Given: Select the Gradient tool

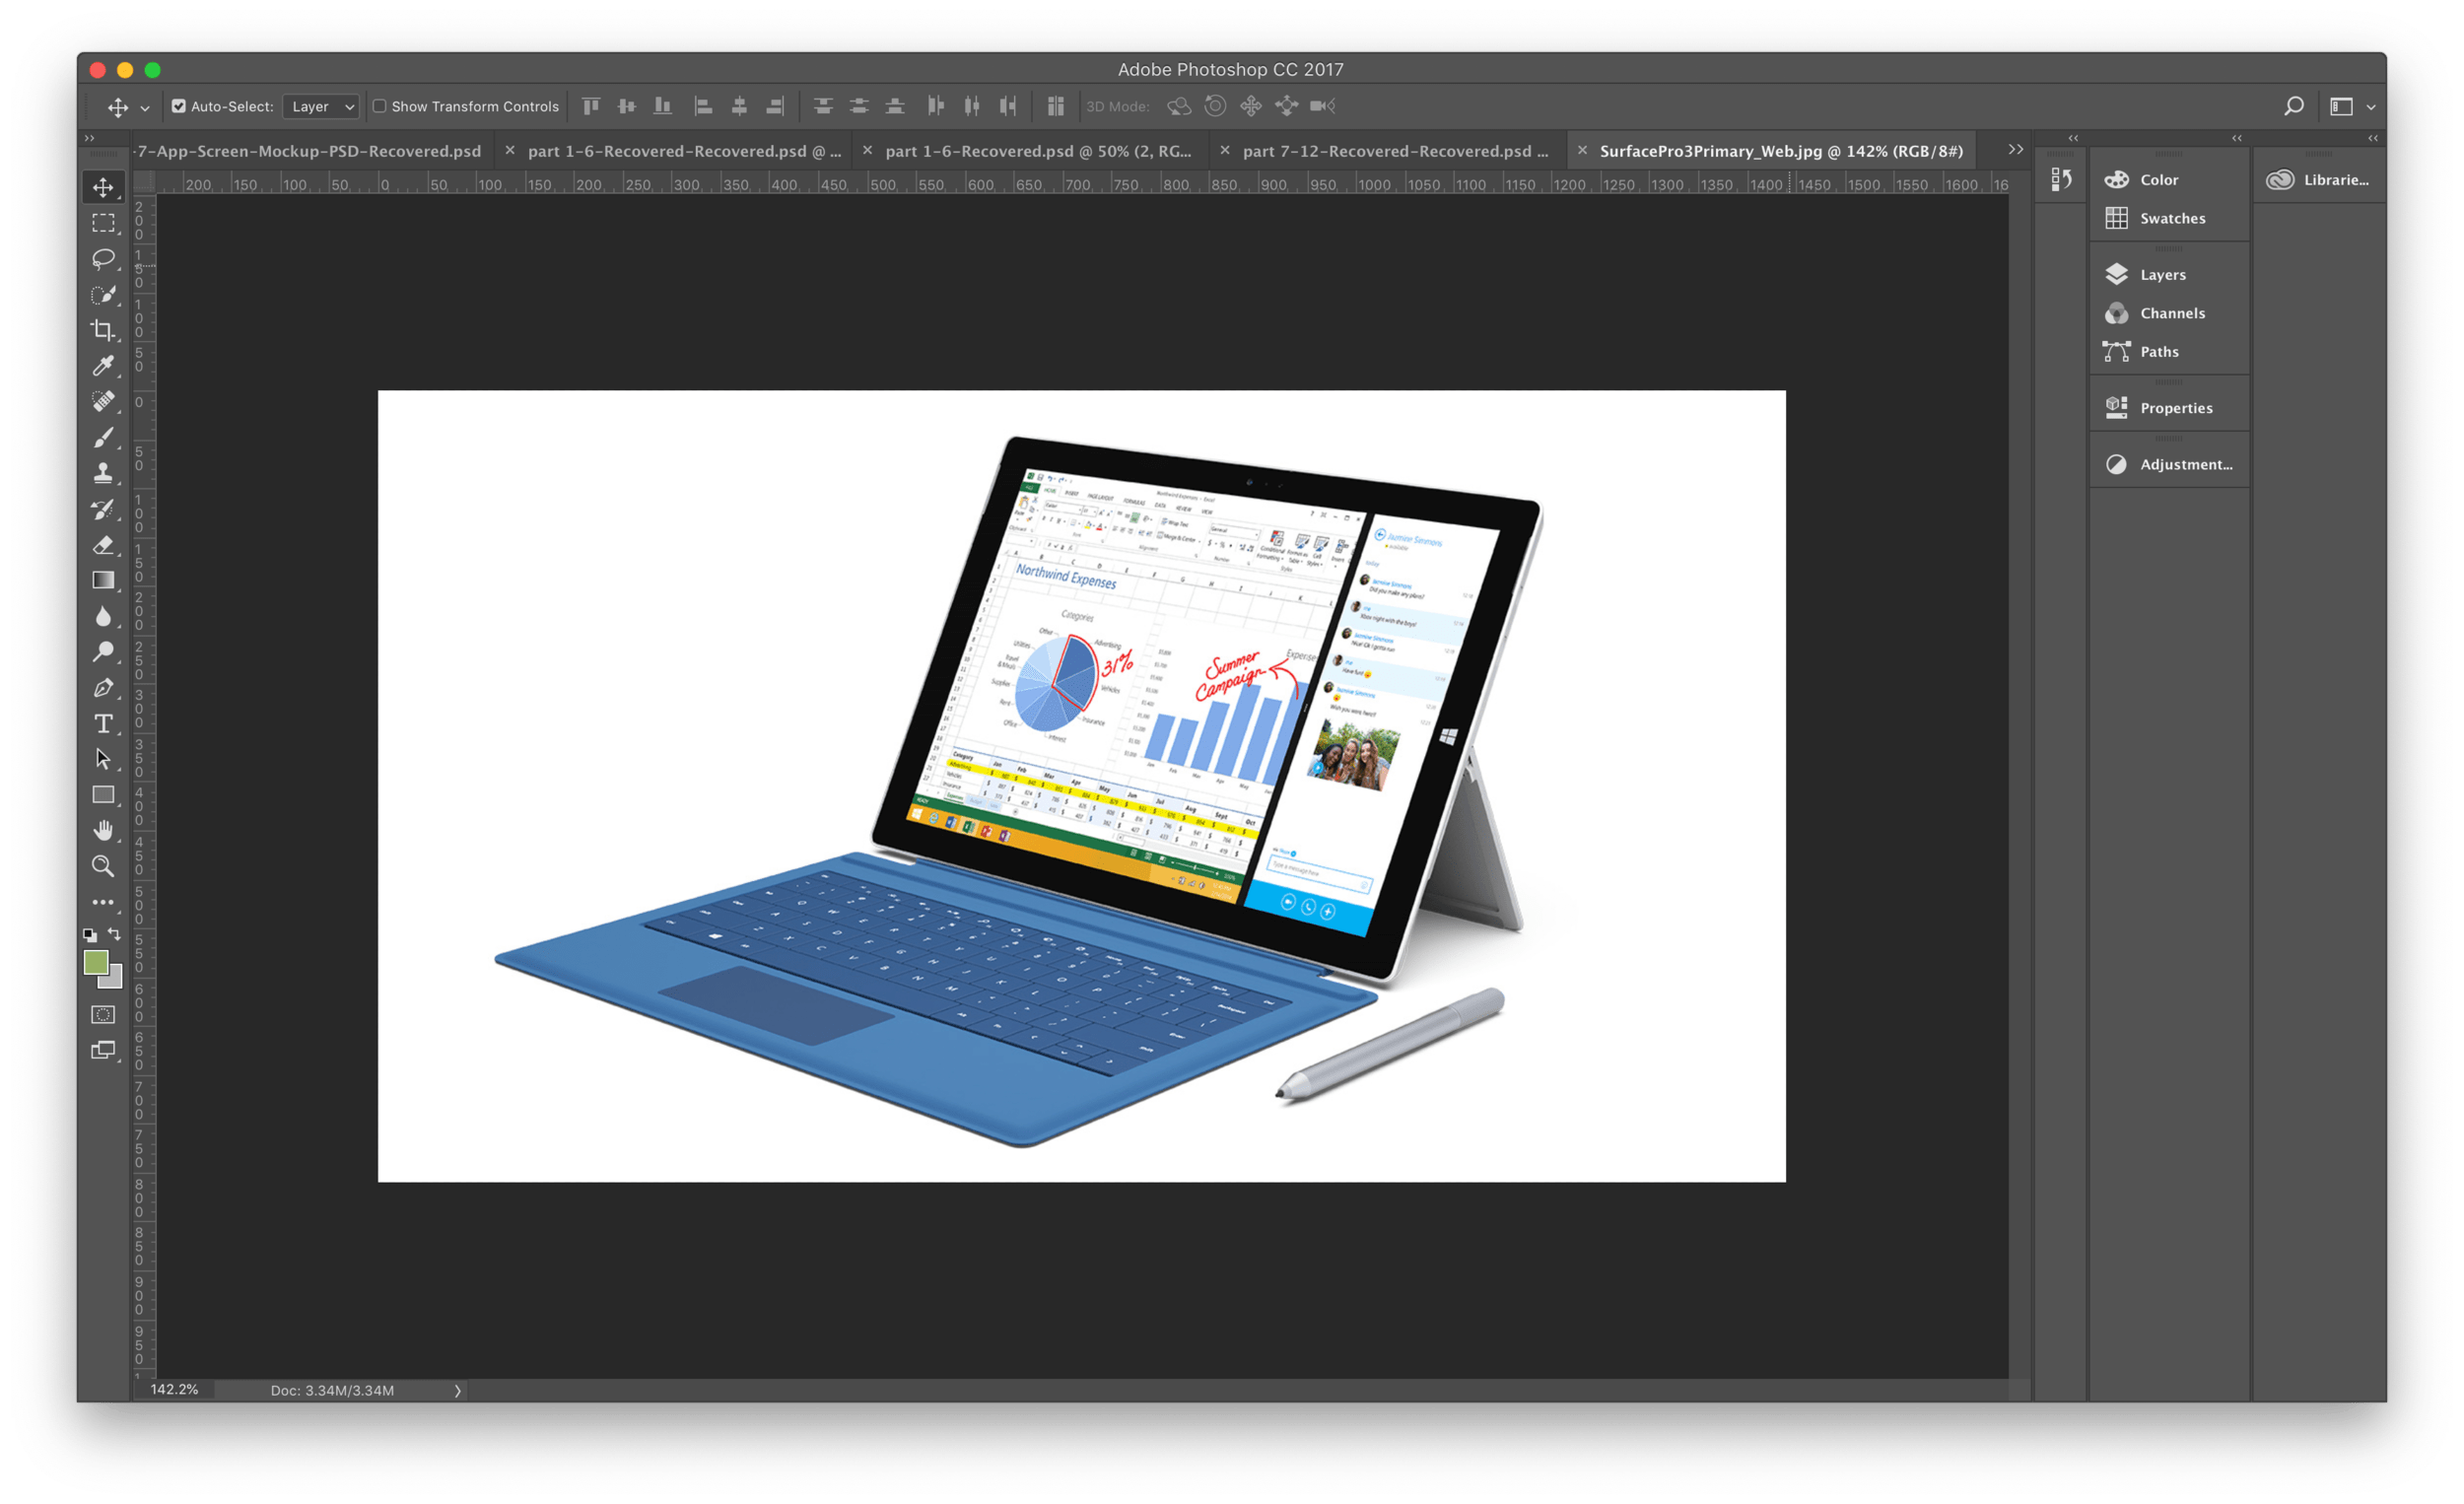Looking at the screenshot, I should coord(103,580).
